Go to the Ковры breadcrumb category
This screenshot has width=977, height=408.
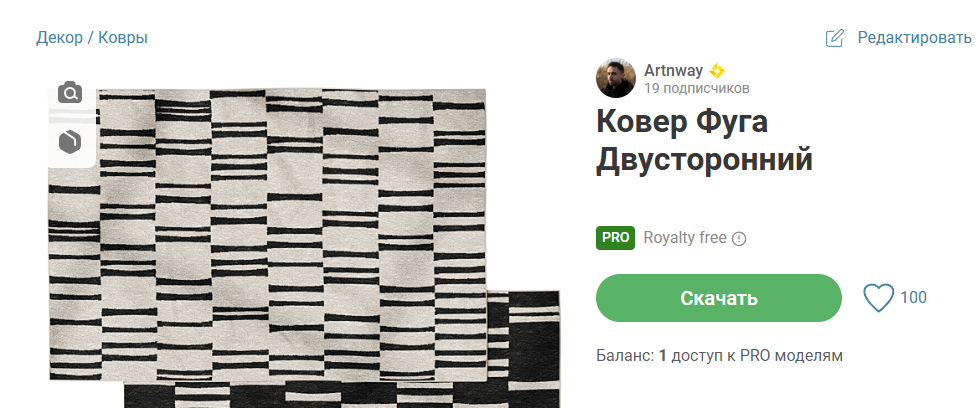(123, 38)
